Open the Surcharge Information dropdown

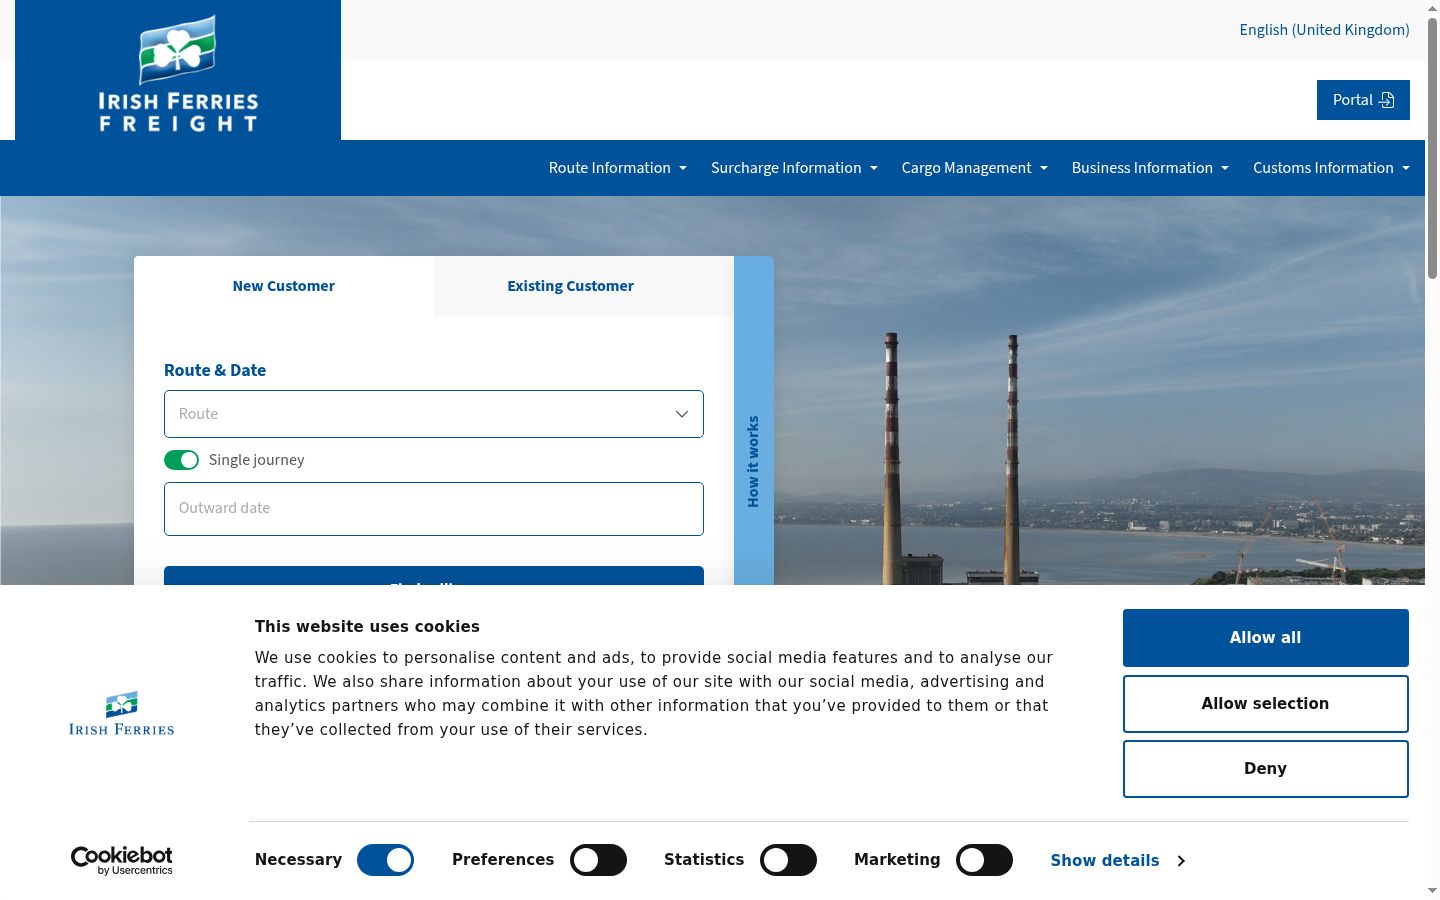click(x=794, y=168)
